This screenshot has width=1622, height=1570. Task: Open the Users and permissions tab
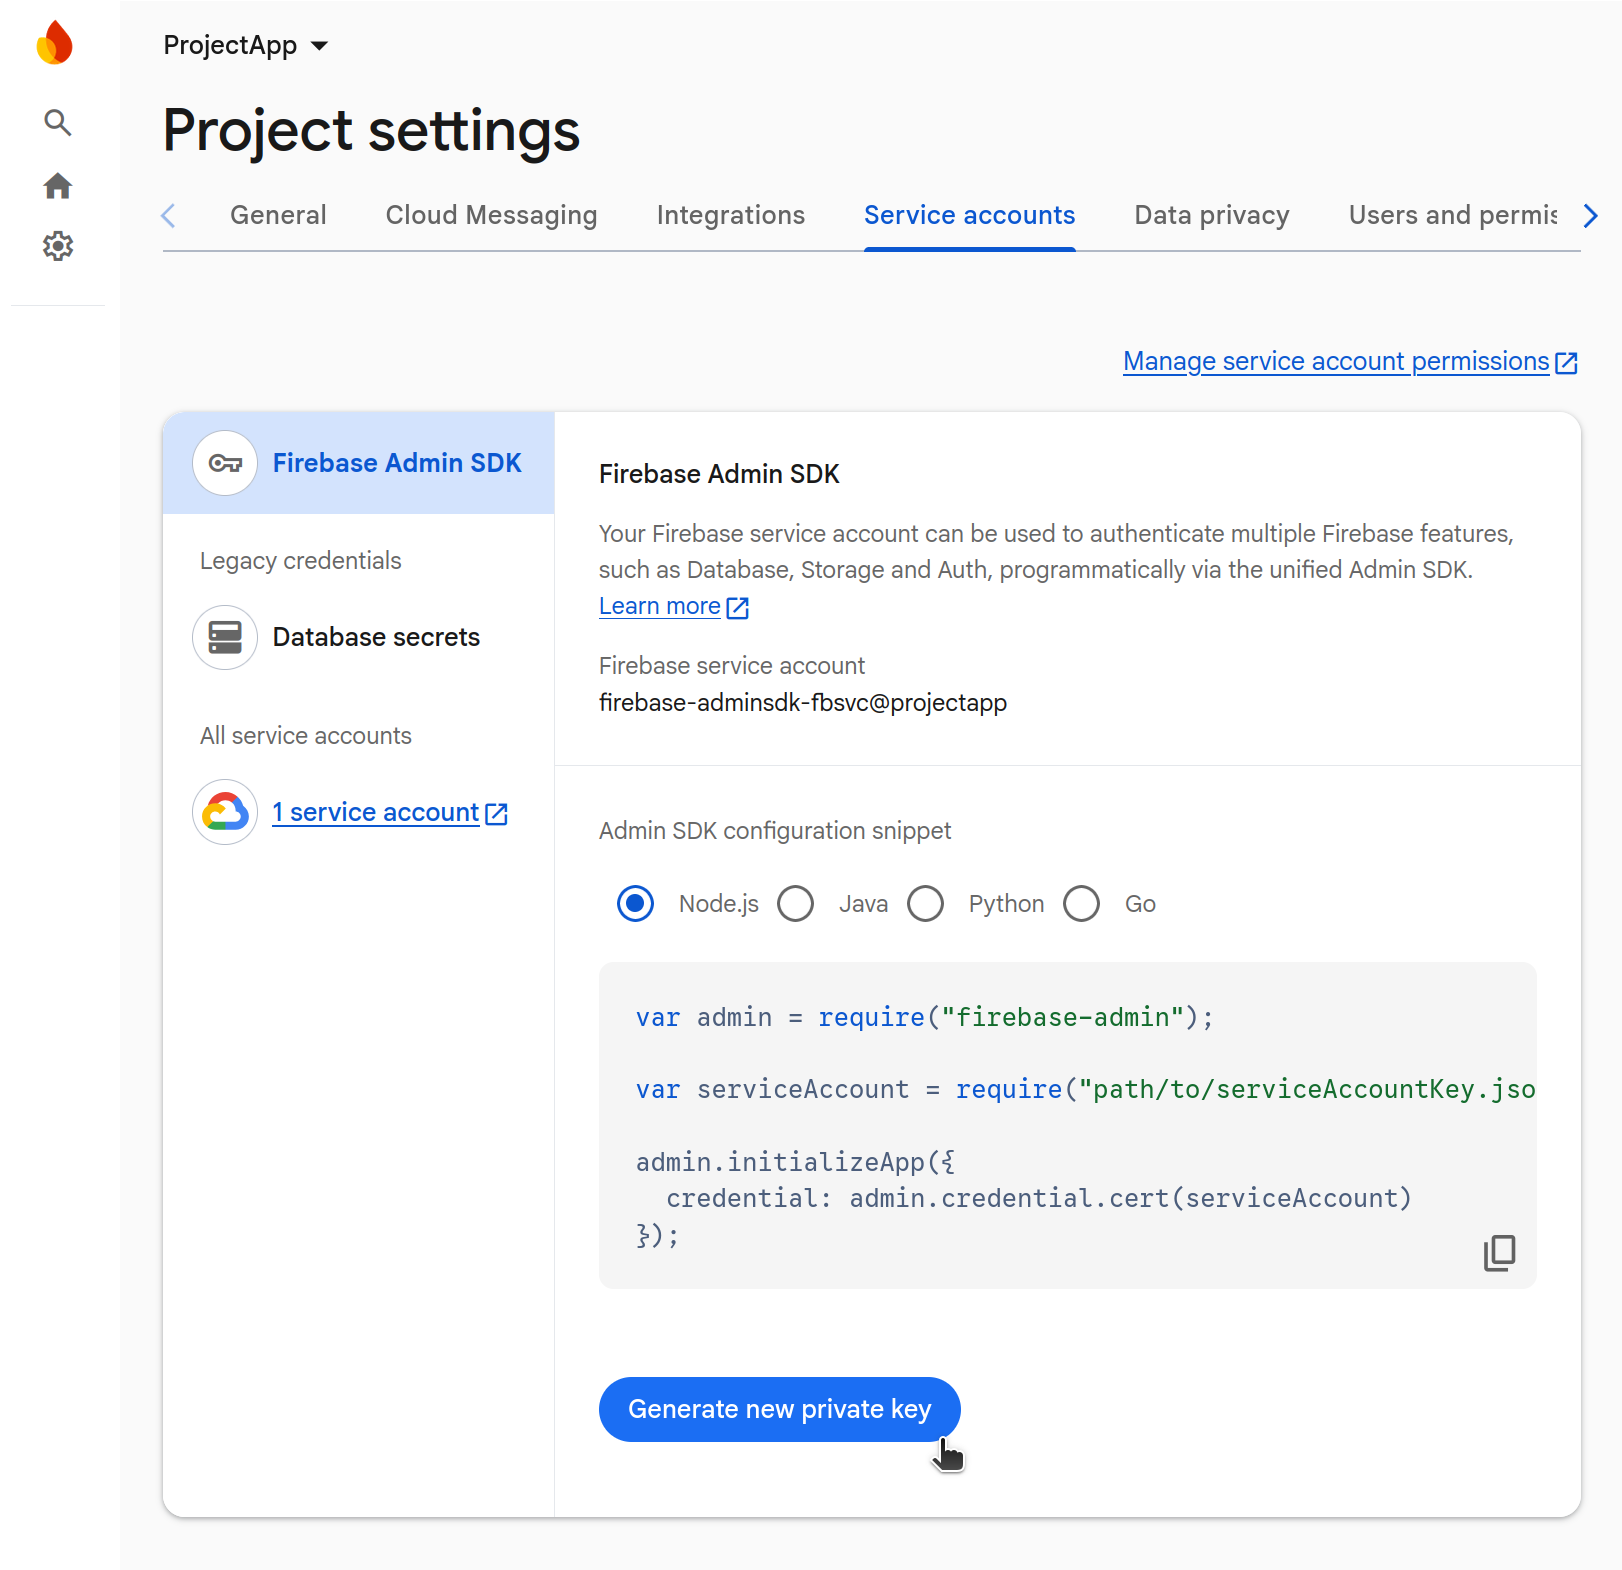[1453, 215]
